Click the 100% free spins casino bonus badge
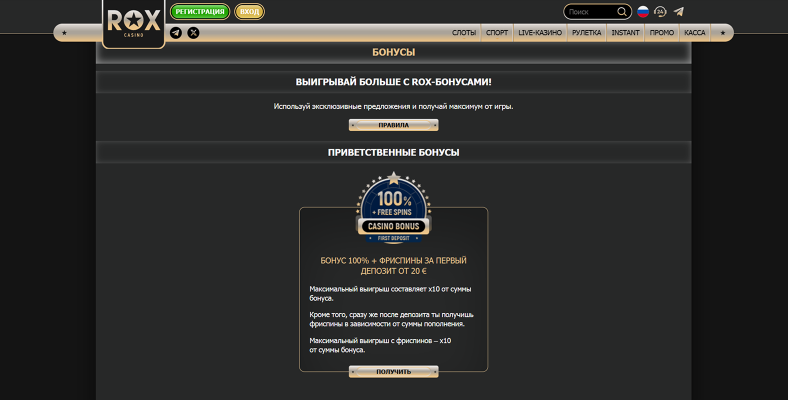The image size is (788, 400). pyautogui.click(x=393, y=208)
